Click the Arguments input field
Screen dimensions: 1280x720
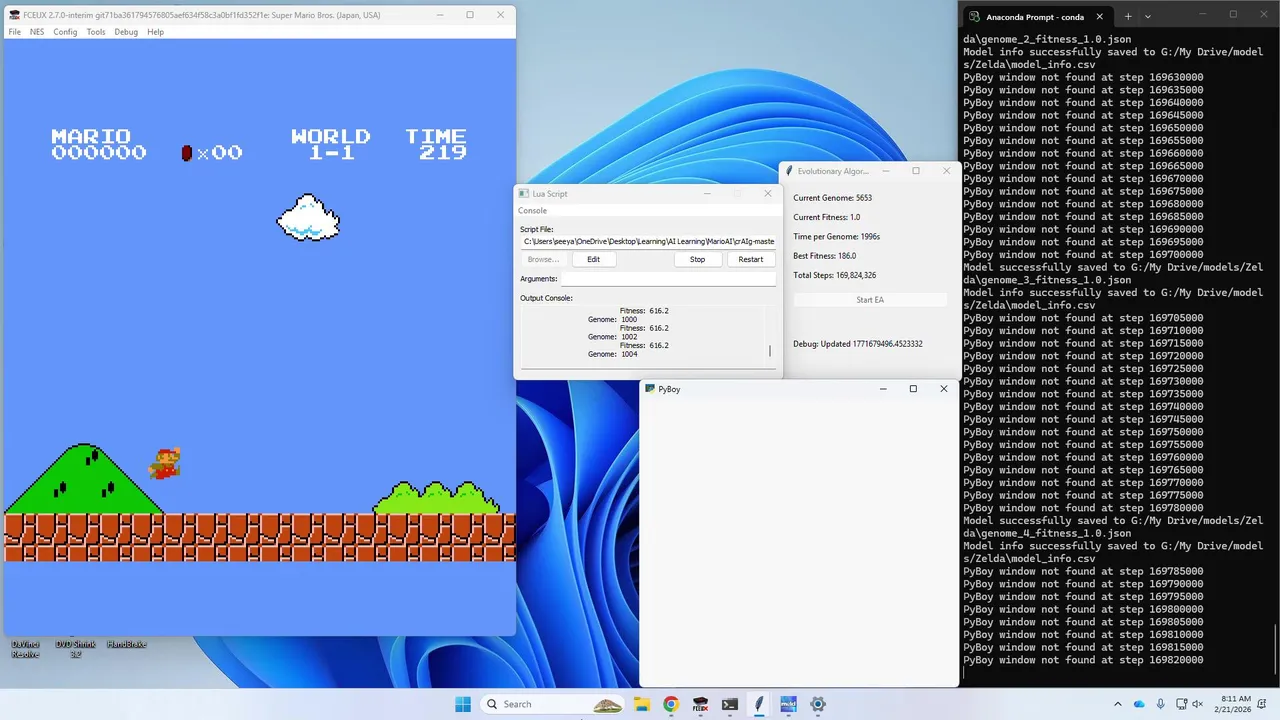pyautogui.click(x=668, y=279)
